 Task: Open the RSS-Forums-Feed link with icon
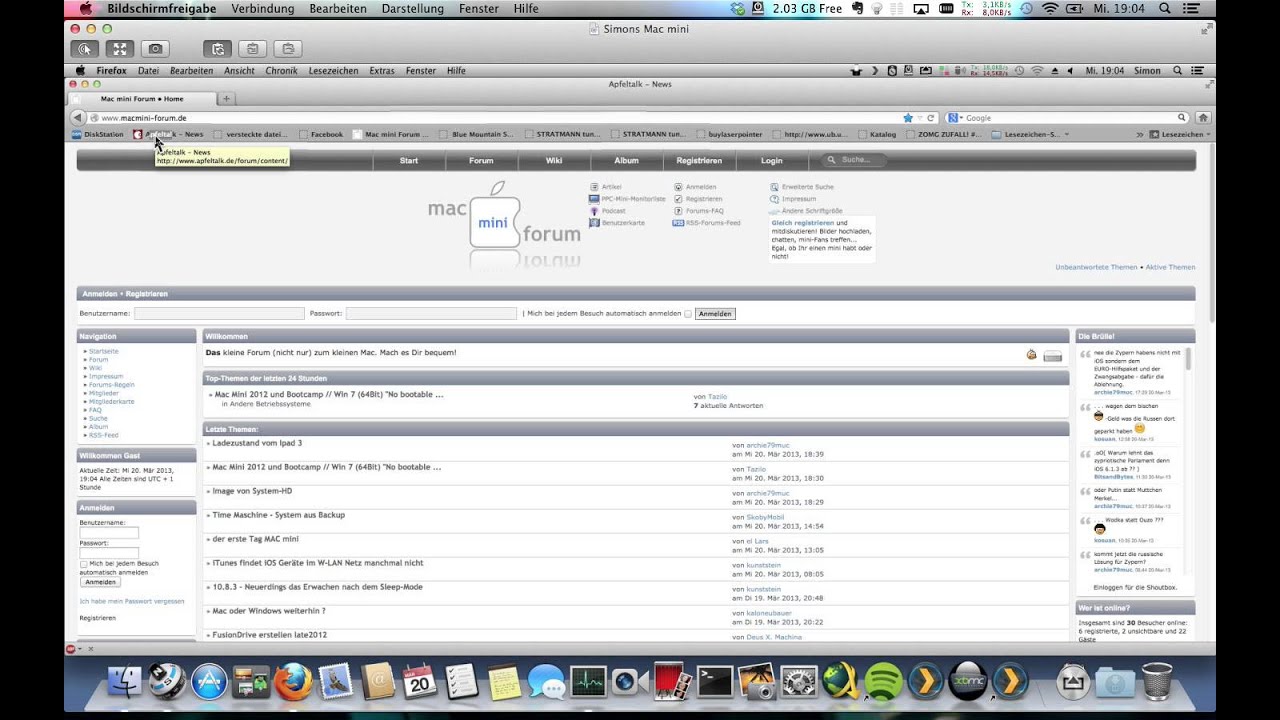[707, 223]
